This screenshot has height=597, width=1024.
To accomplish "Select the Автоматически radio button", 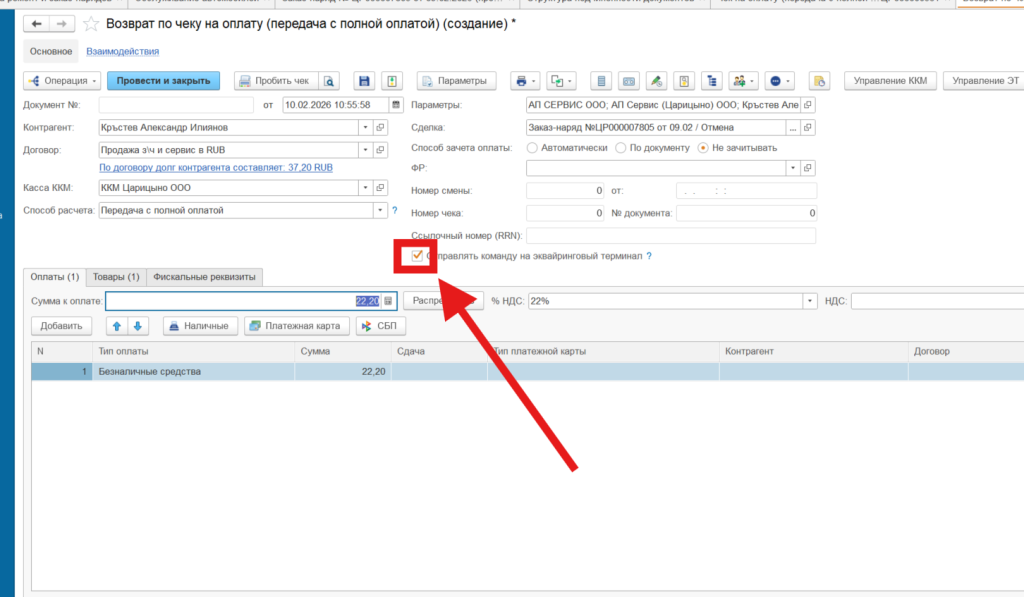I will [x=532, y=148].
